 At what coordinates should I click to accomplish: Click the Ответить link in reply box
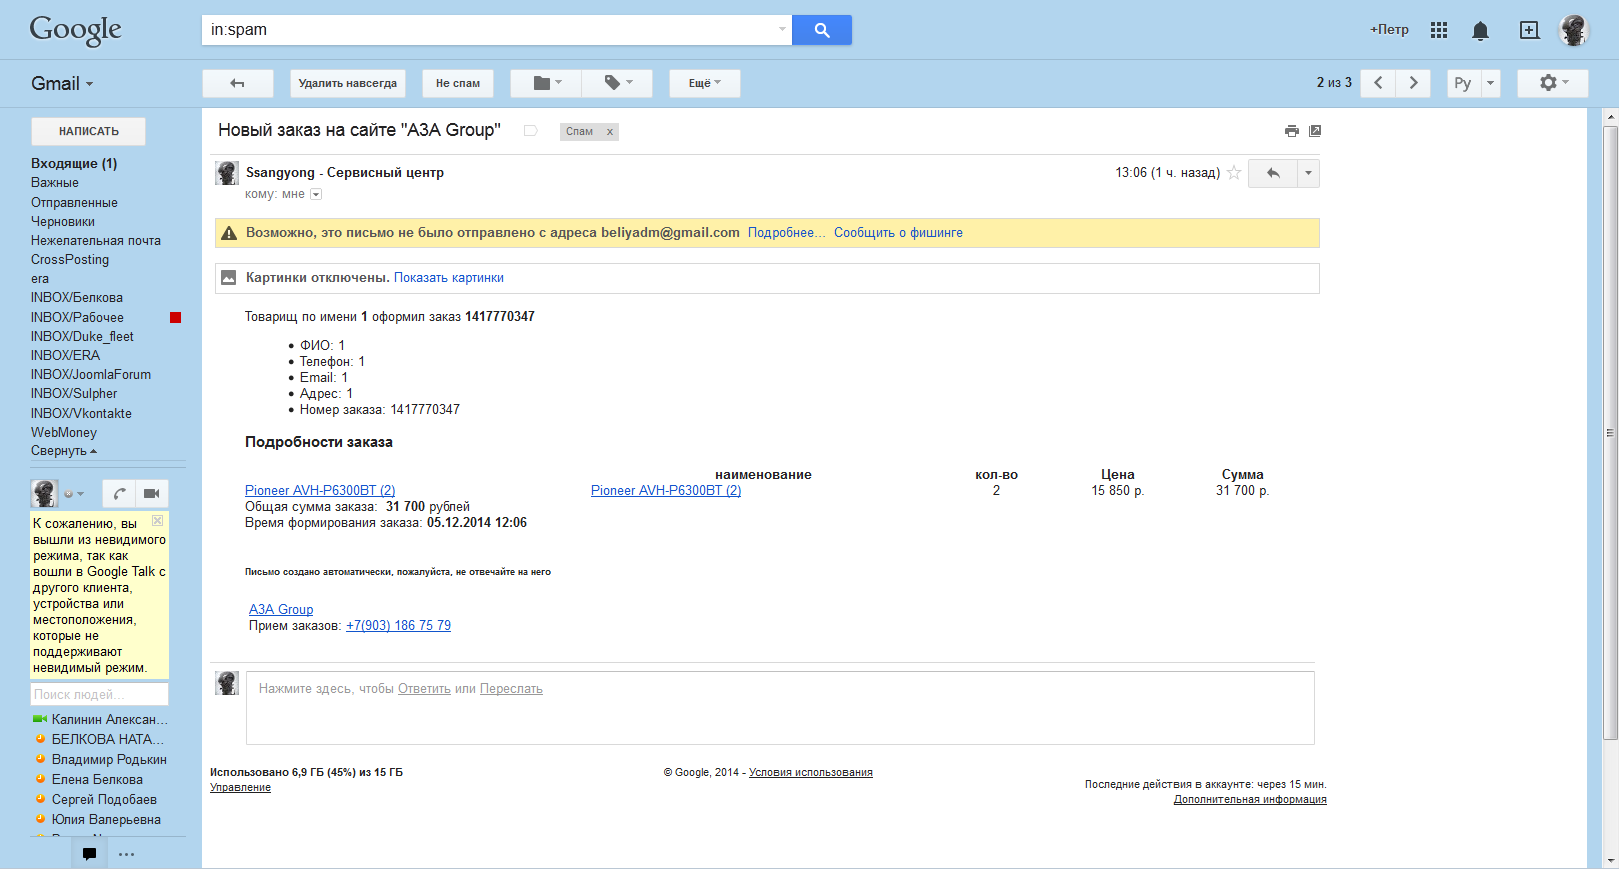[424, 689]
